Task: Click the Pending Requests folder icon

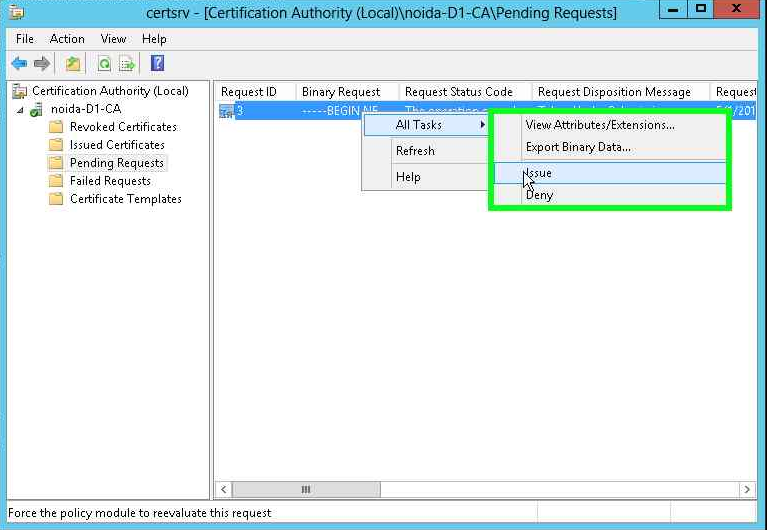Action: [56, 162]
